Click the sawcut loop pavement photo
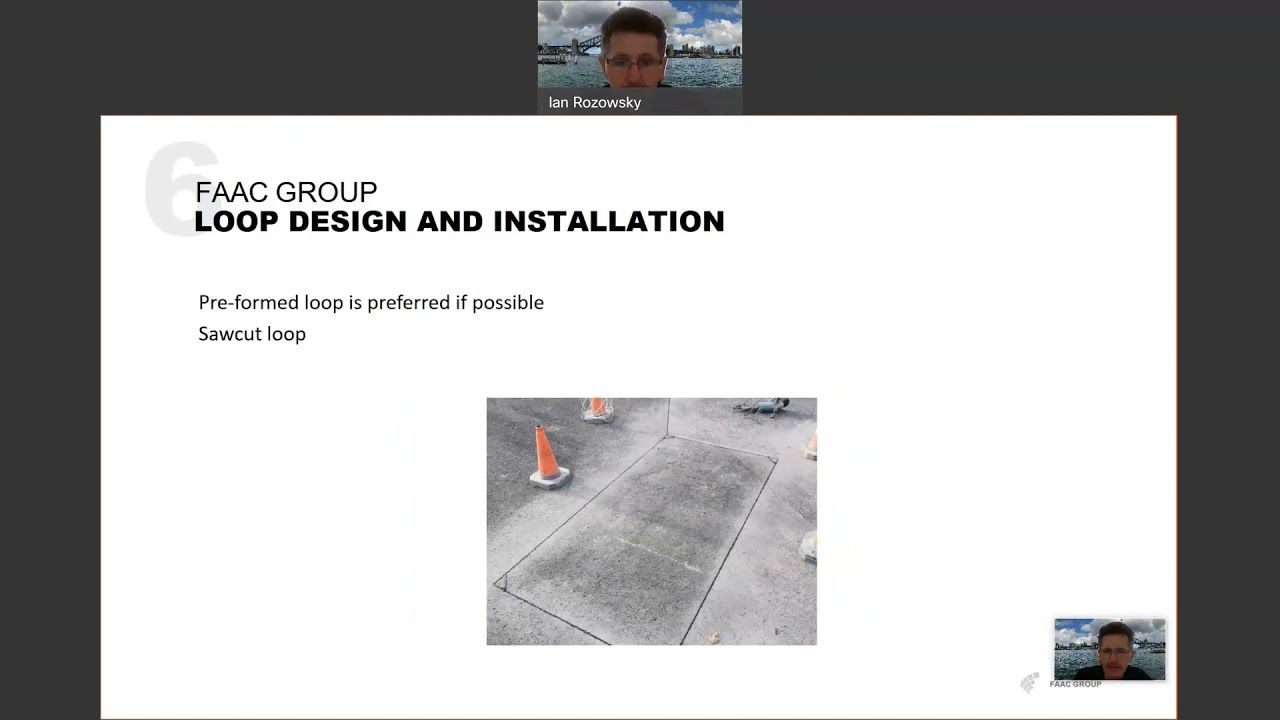Image resolution: width=1280 pixels, height=720 pixels. [651, 521]
